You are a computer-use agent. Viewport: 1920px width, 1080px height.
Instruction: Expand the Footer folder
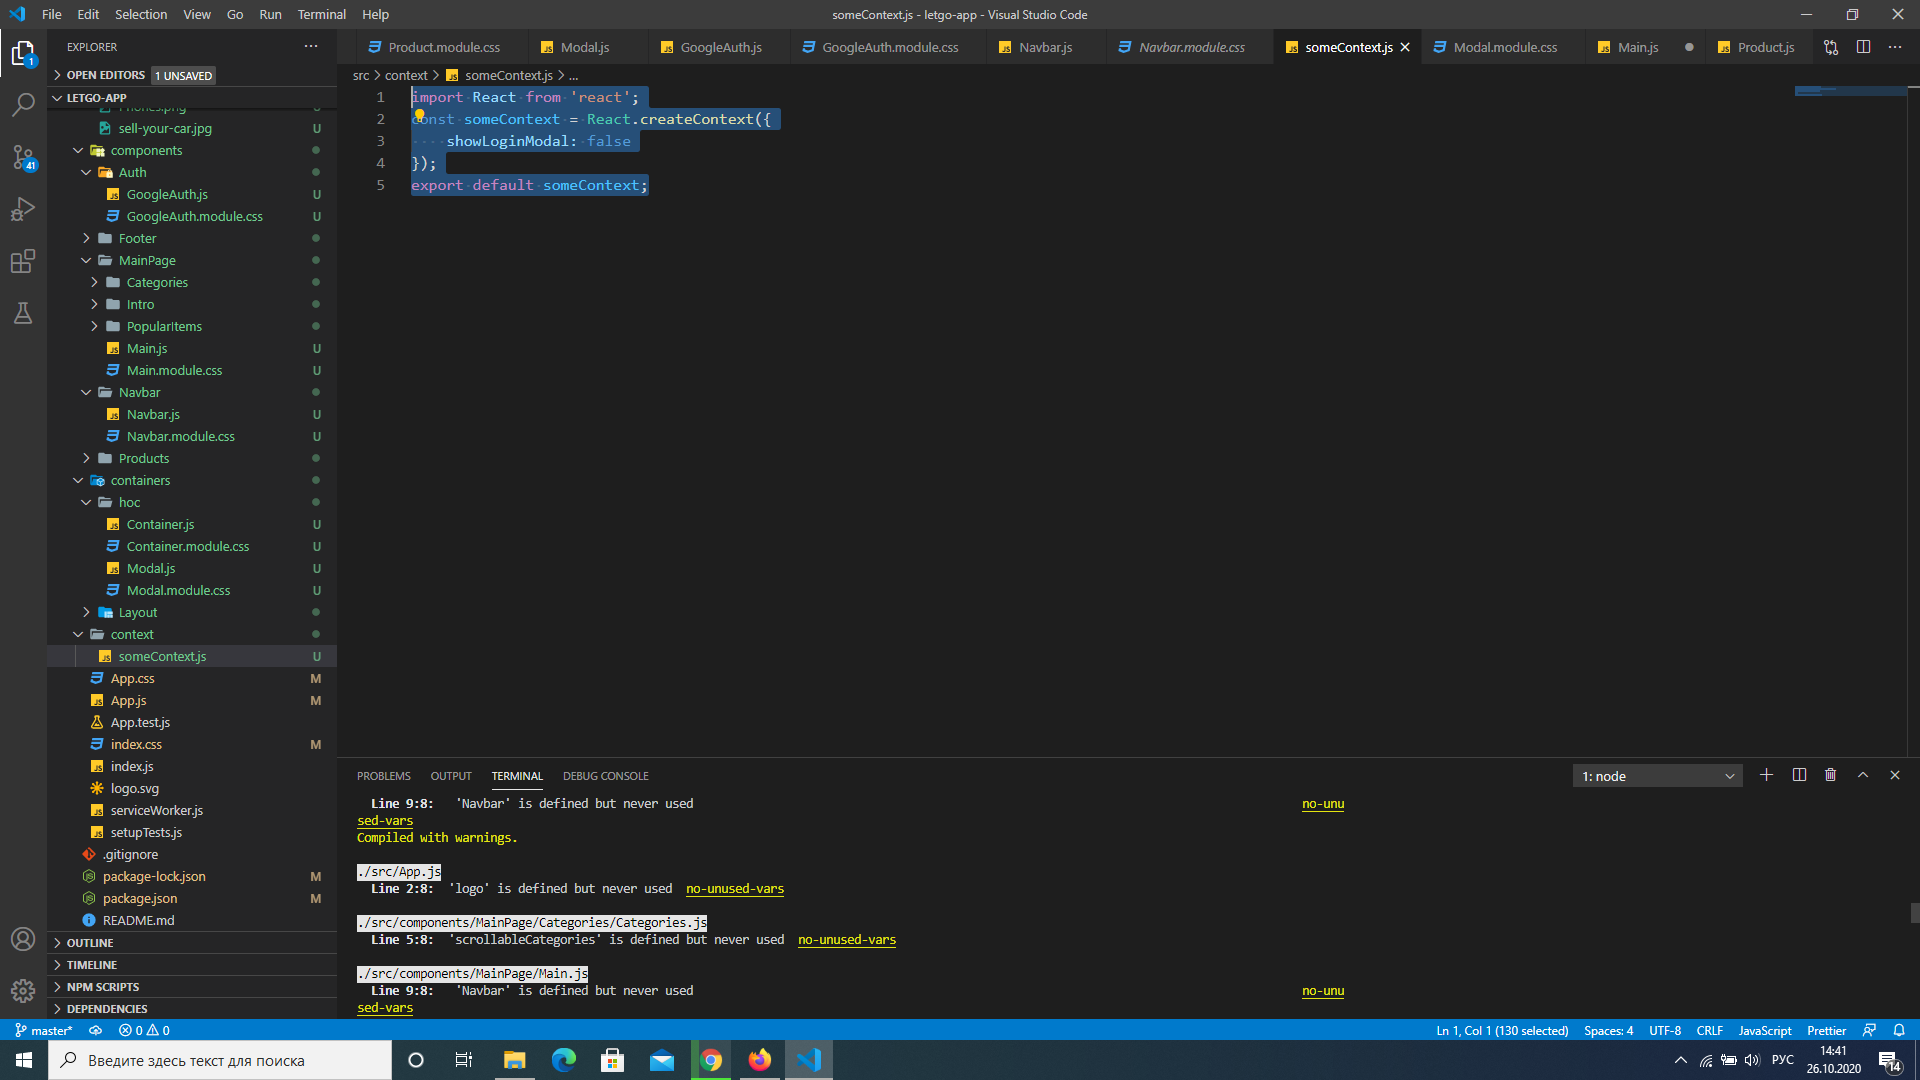coord(137,238)
